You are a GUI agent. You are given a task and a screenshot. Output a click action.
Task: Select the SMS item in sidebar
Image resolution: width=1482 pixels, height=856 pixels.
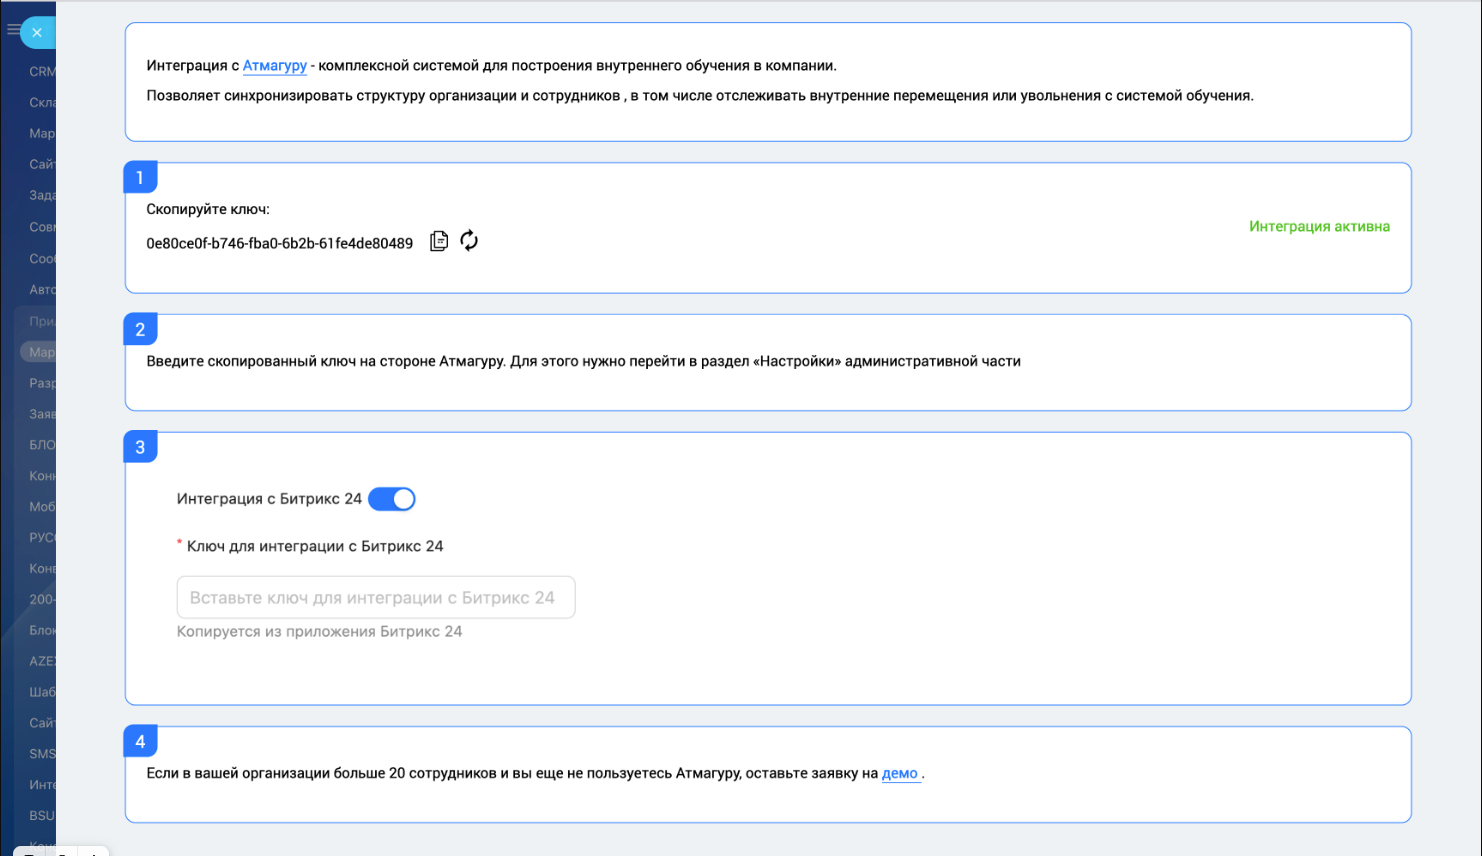coord(42,754)
